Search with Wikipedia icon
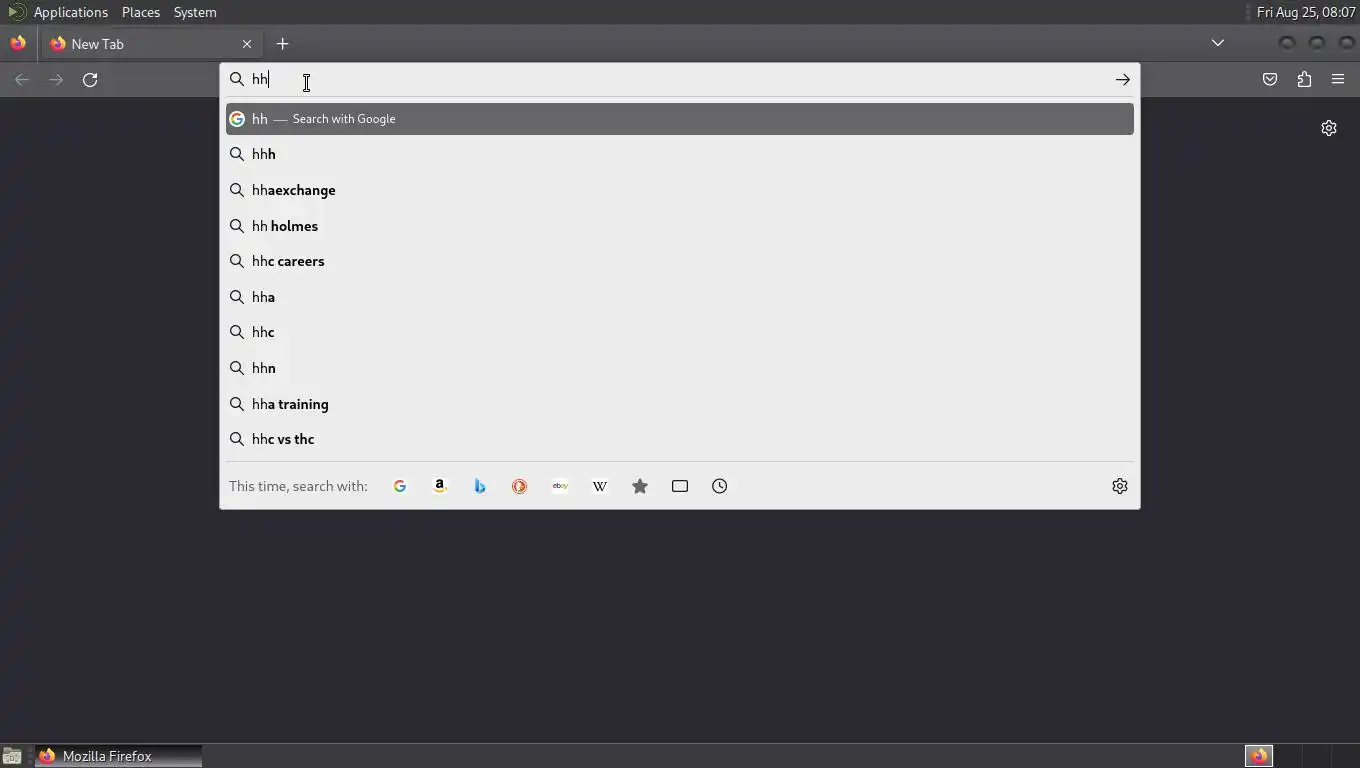 [600, 486]
